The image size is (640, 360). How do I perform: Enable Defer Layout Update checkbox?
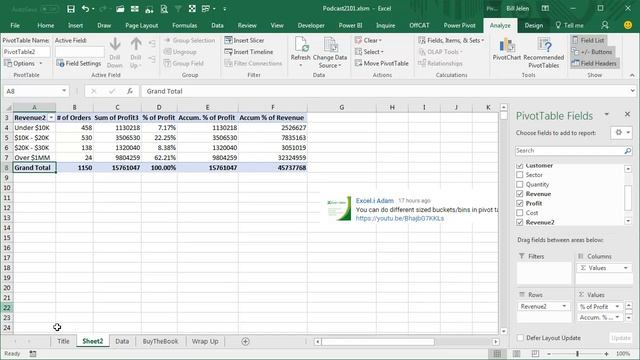point(520,338)
